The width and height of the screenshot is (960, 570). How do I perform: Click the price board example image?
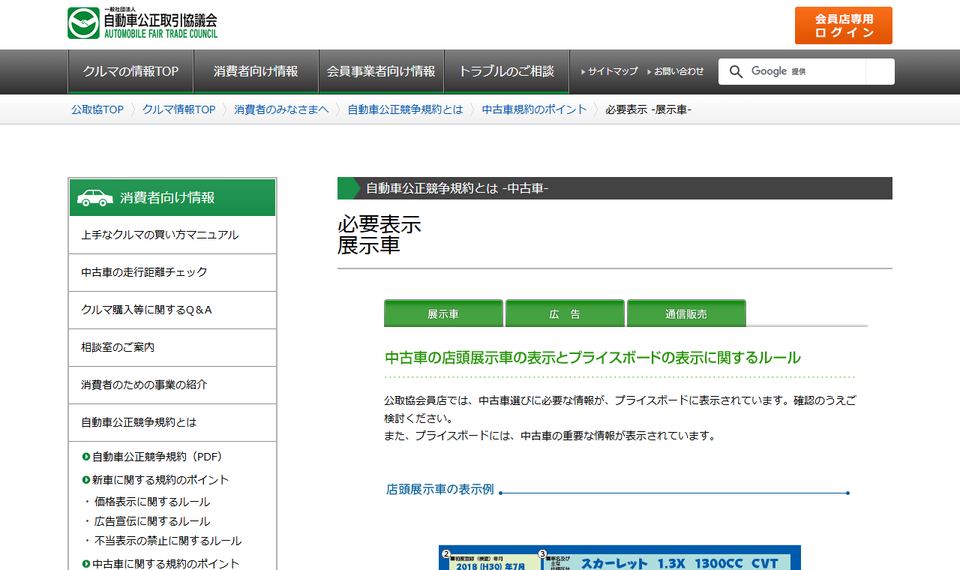tap(620, 558)
